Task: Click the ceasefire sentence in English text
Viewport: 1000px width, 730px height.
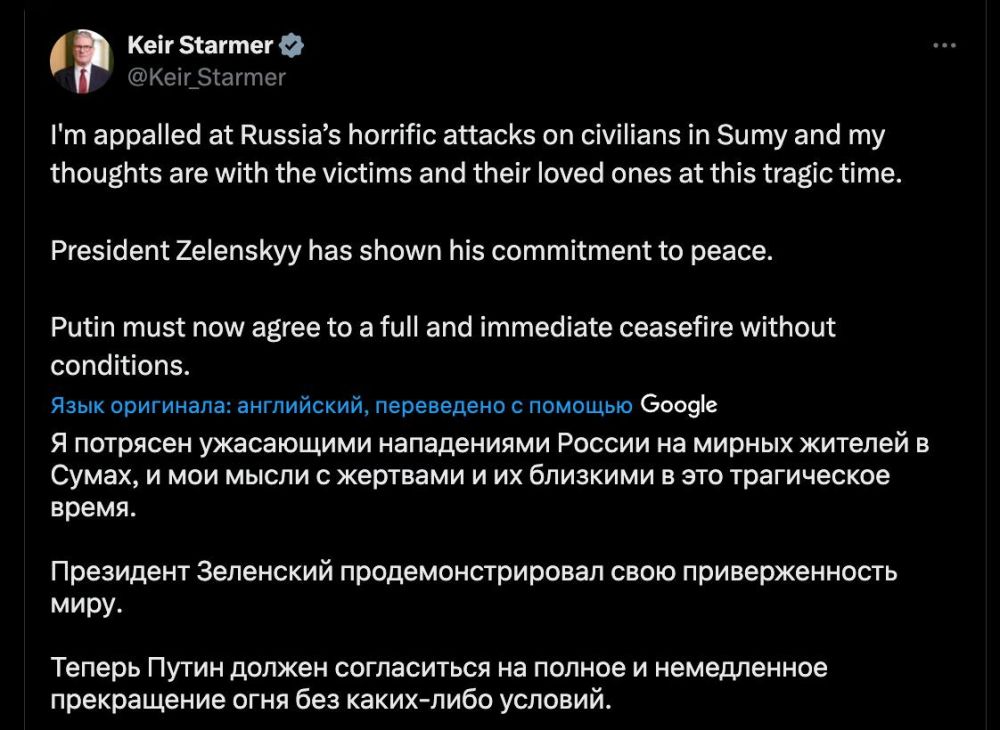Action: click(440, 326)
